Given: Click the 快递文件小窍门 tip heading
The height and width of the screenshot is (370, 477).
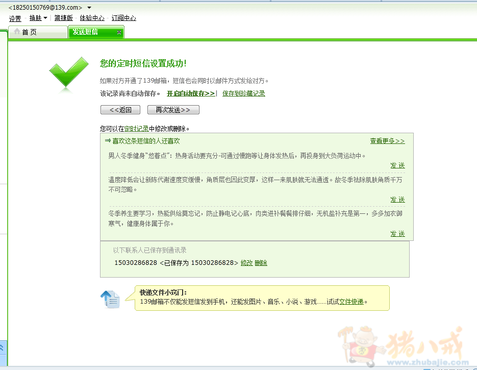Looking at the screenshot, I should [163, 293].
